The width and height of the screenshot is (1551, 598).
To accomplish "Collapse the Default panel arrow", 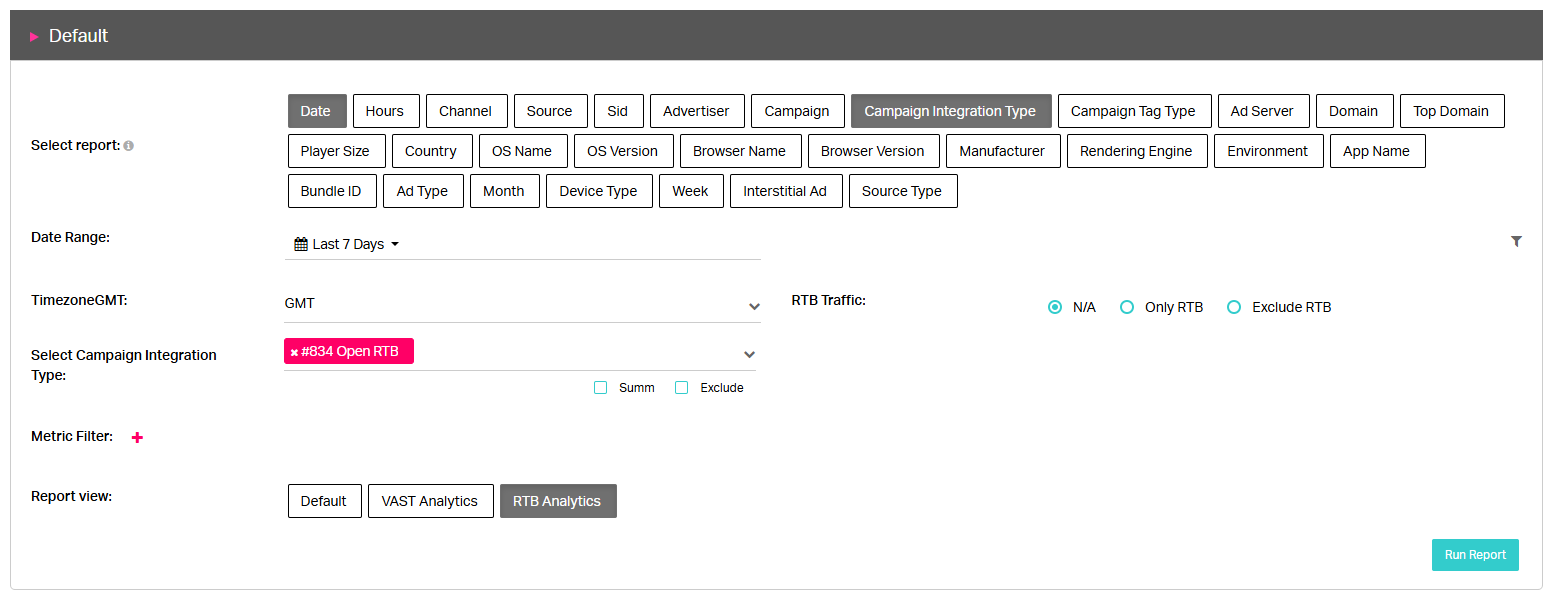I will 34,36.
